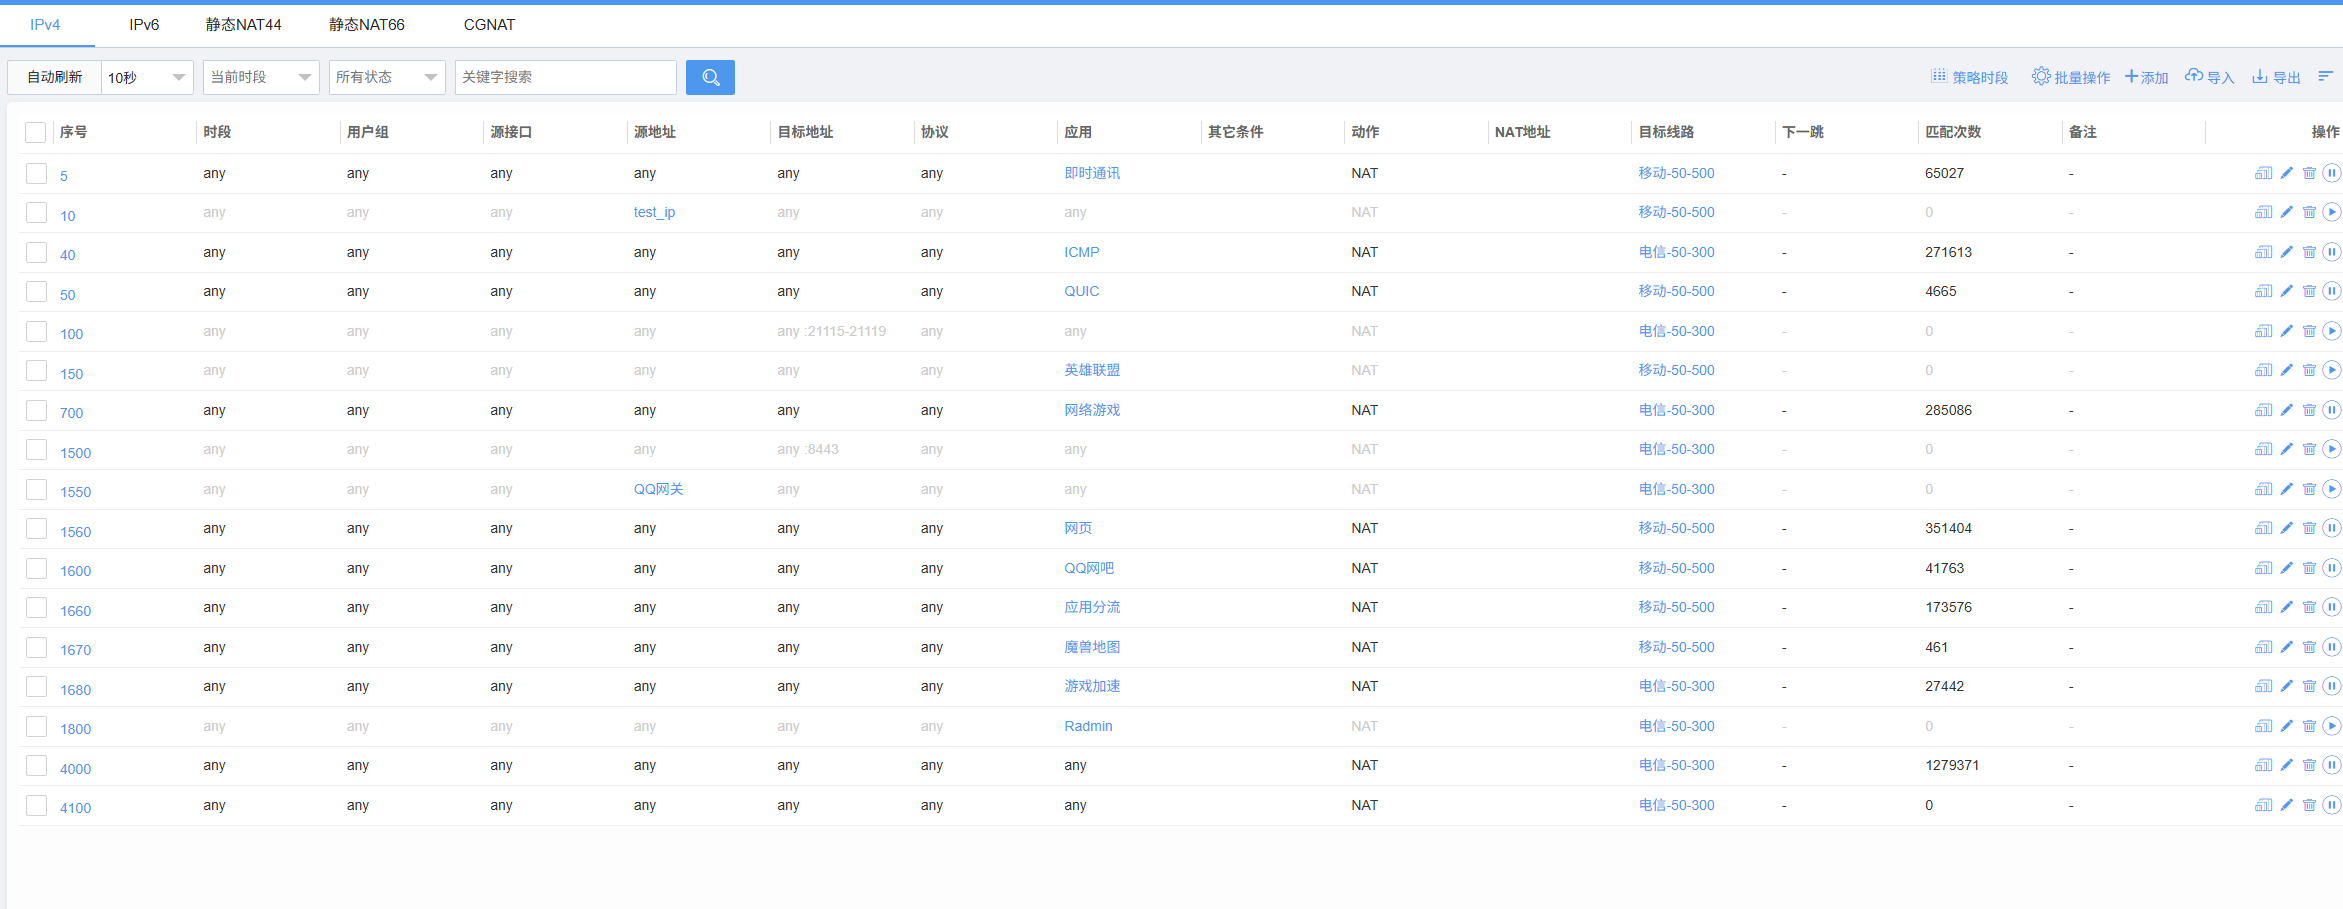Check the box for rule 40
This screenshot has width=2343, height=909.
coord(36,252)
